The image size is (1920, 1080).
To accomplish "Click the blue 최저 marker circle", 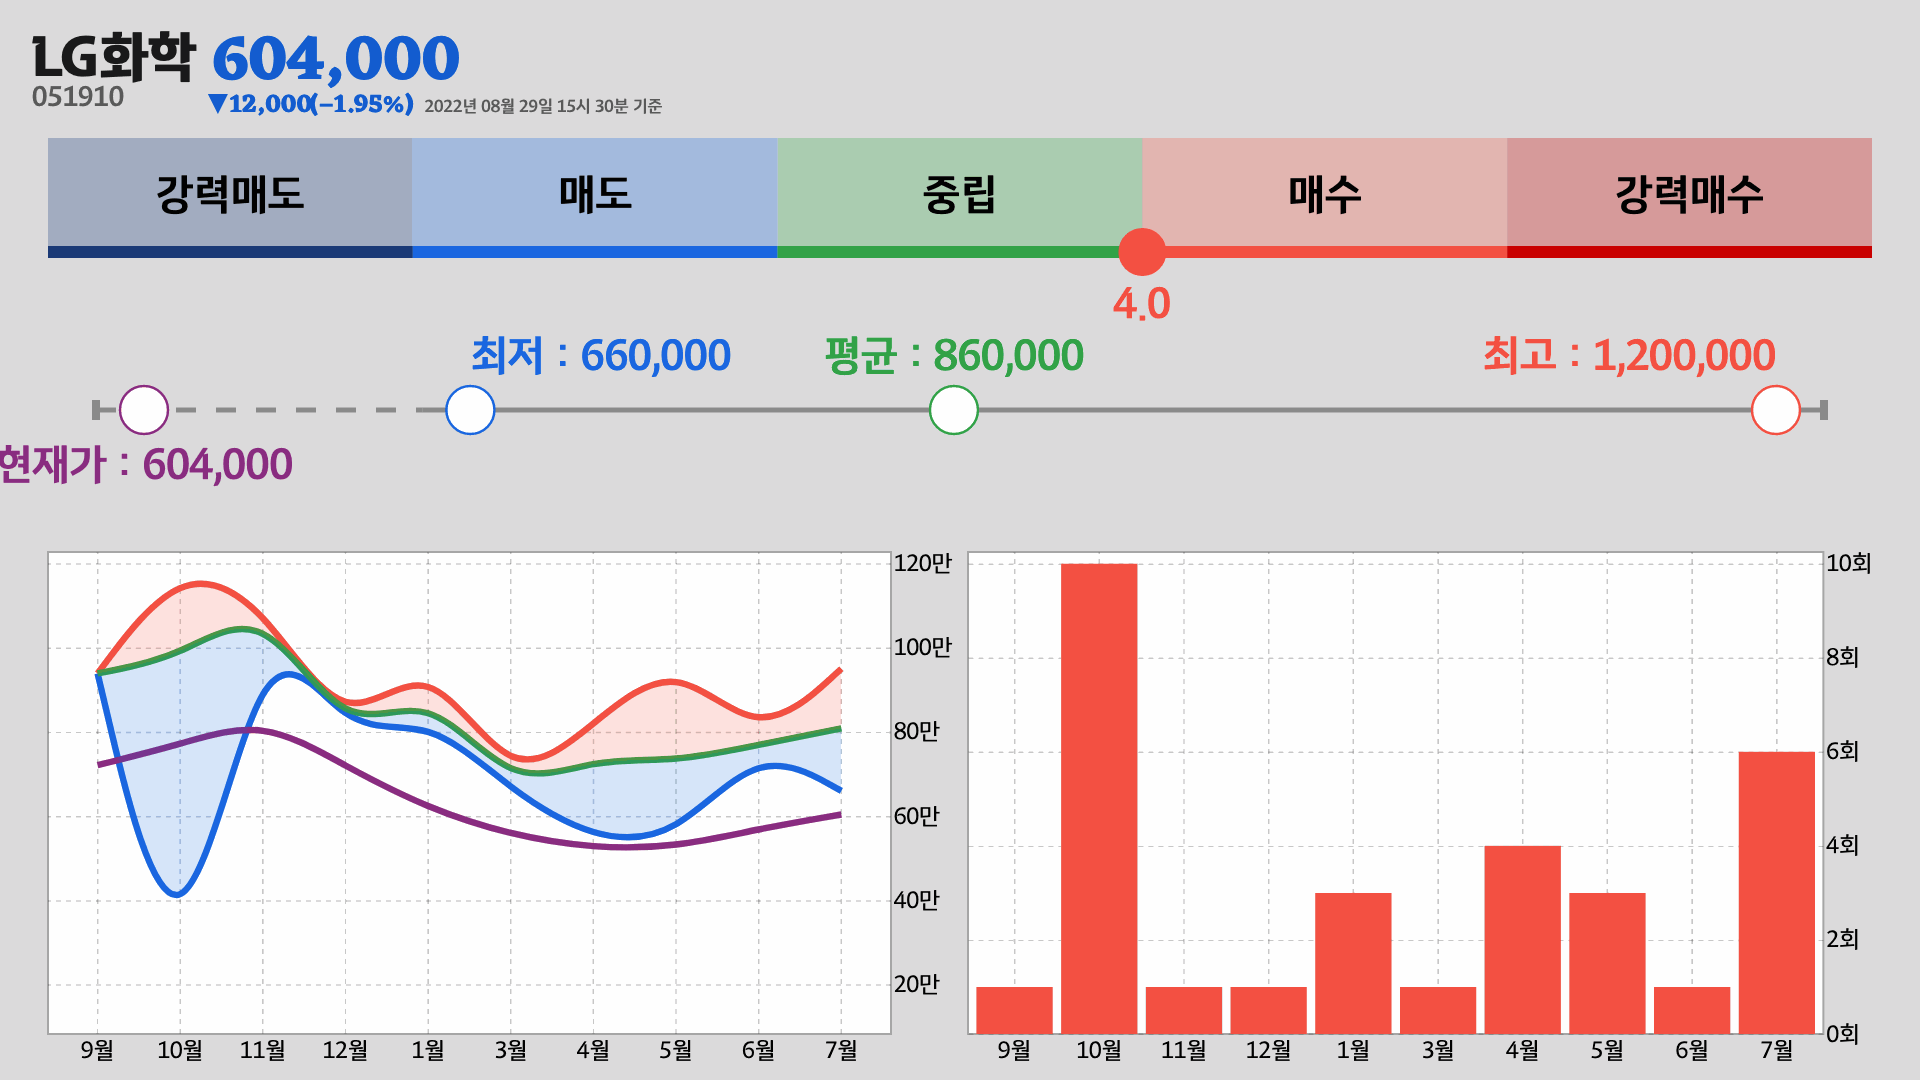I will tap(470, 410).
